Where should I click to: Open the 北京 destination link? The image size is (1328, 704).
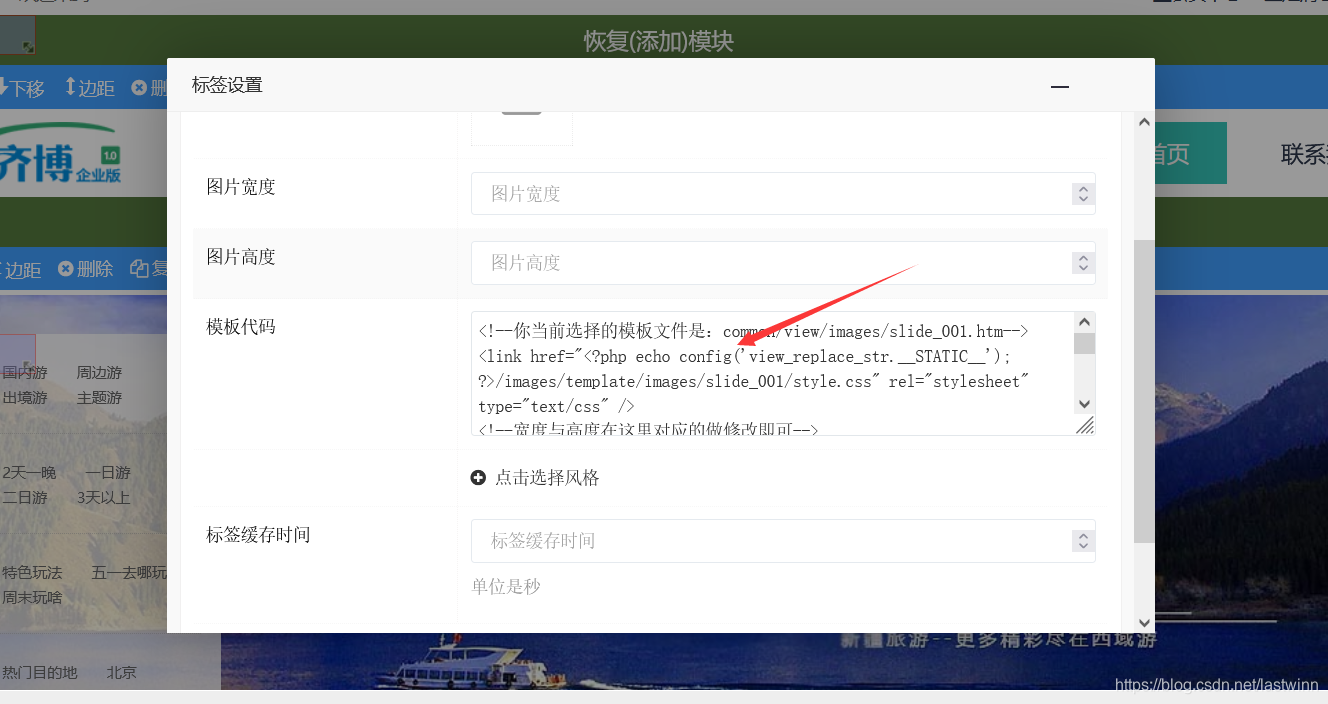click(x=122, y=673)
